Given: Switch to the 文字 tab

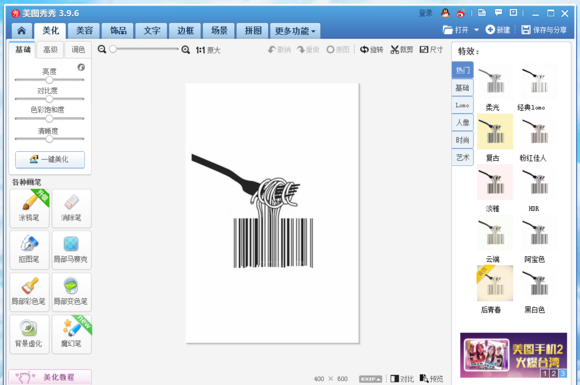Looking at the screenshot, I should pyautogui.click(x=152, y=31).
